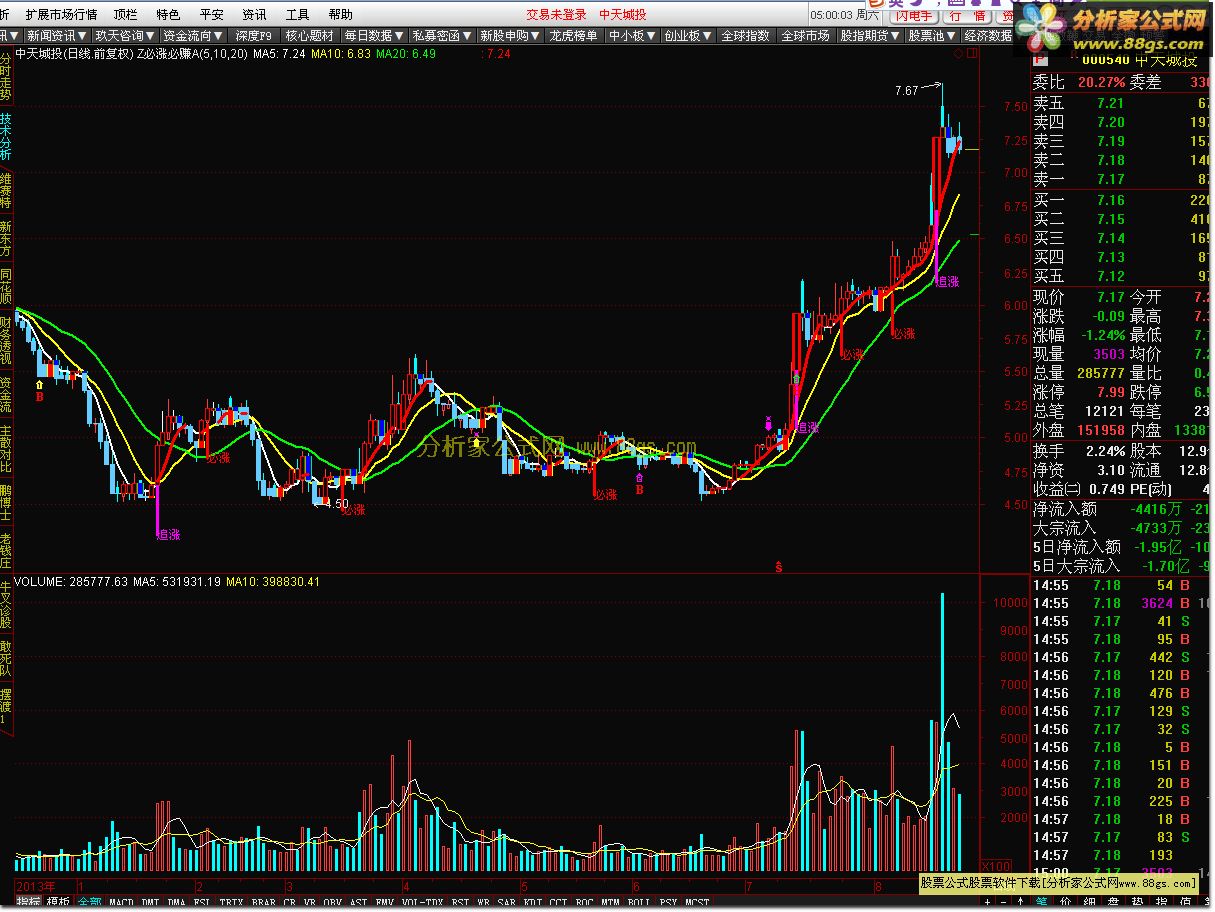Viewport: 1215px width, 912px height.
Task: Select the TRIX indicator tab
Action: tap(231, 903)
